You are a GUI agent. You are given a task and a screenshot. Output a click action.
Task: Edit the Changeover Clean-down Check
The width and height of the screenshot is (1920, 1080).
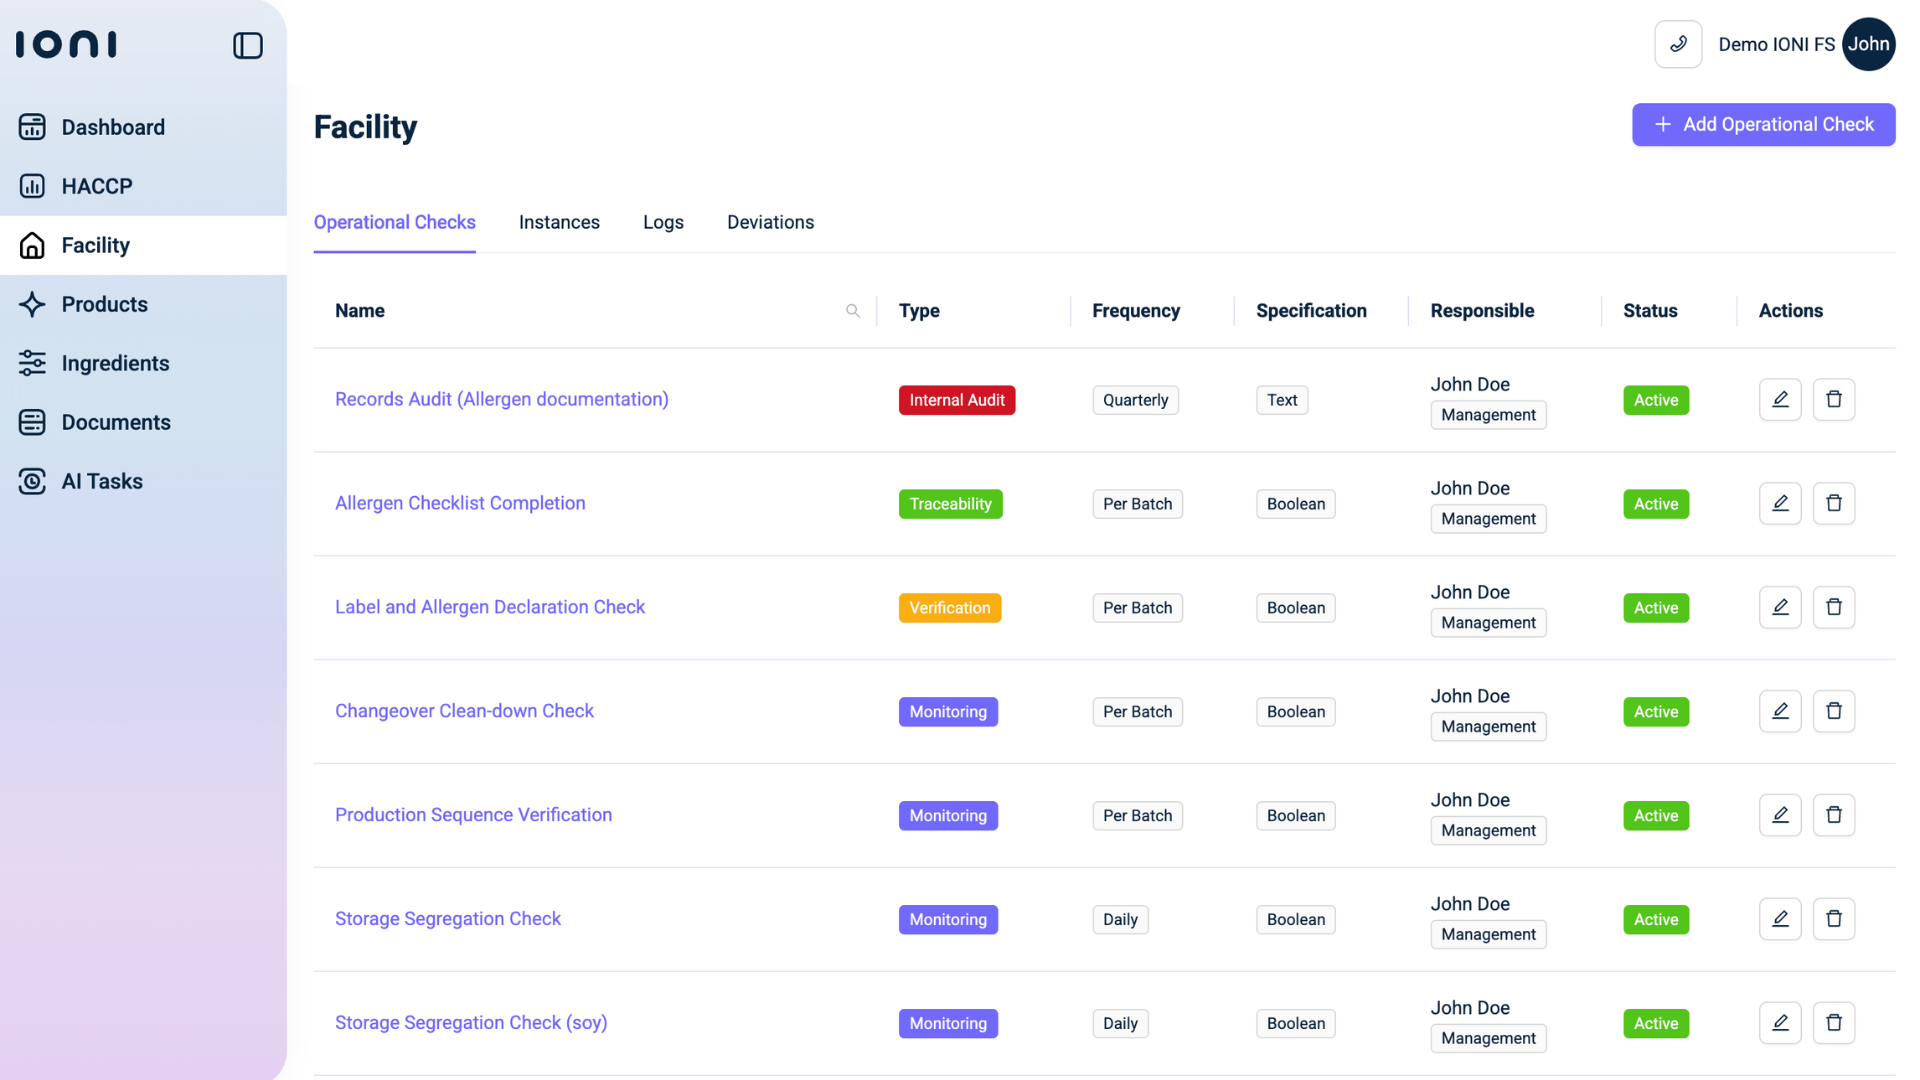pyautogui.click(x=1779, y=711)
